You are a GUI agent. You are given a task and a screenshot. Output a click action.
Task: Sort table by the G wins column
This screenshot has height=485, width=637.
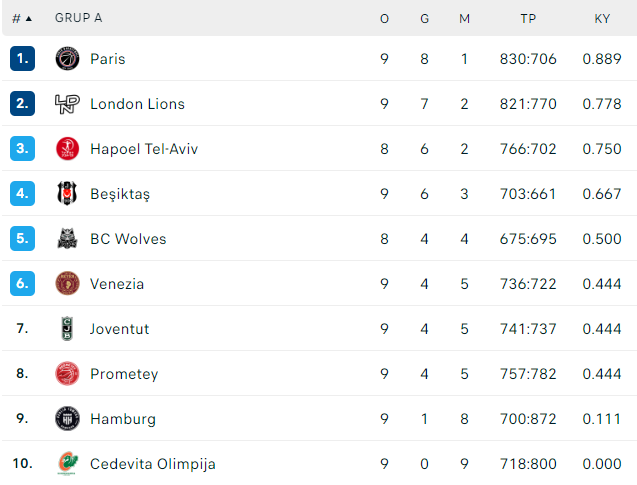coord(425,19)
